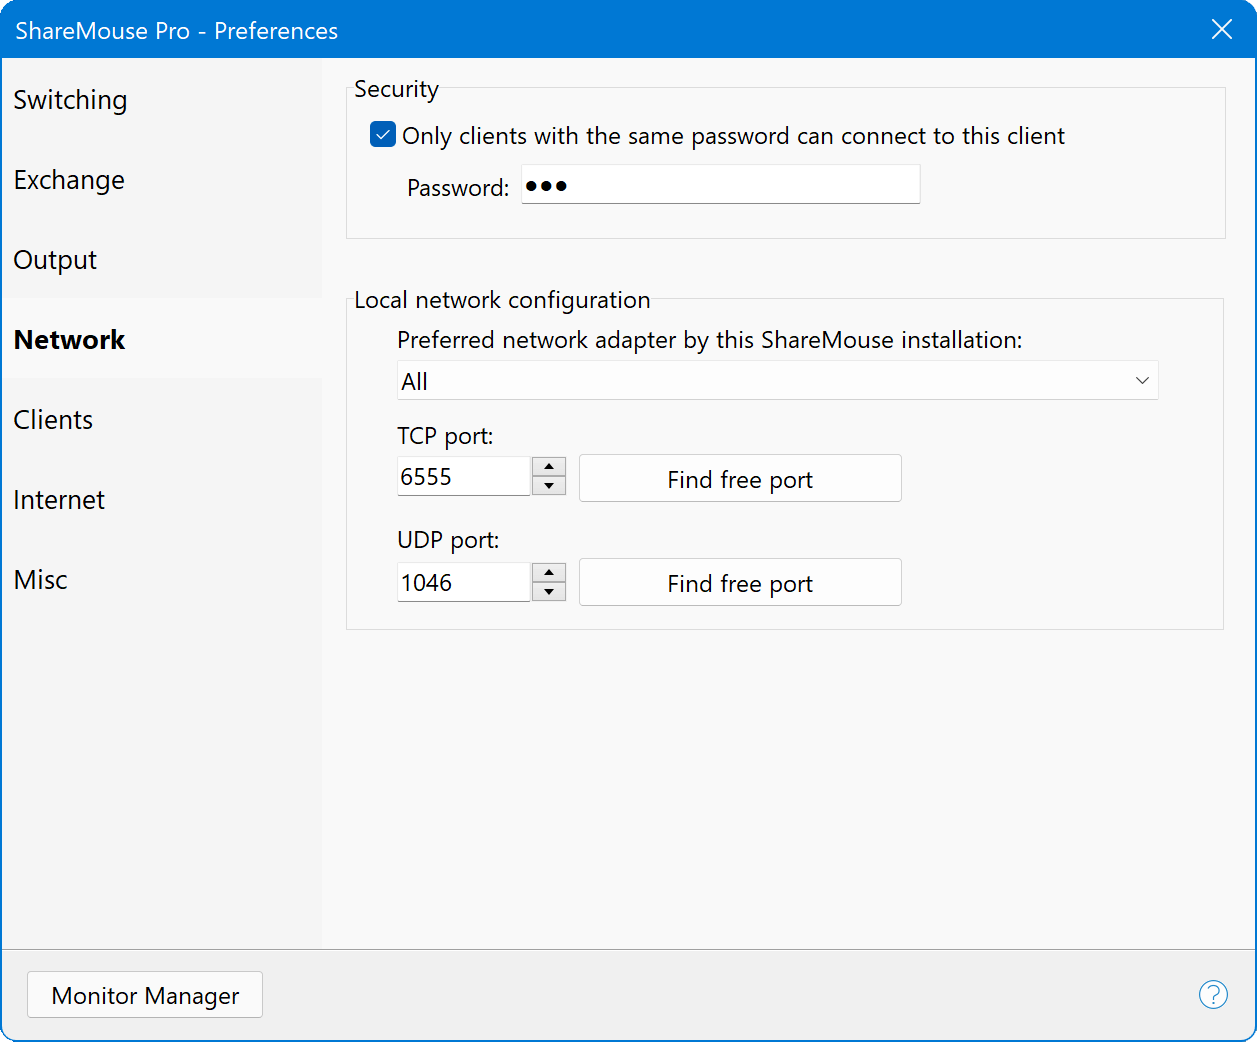Click the TCP port number field

point(463,477)
